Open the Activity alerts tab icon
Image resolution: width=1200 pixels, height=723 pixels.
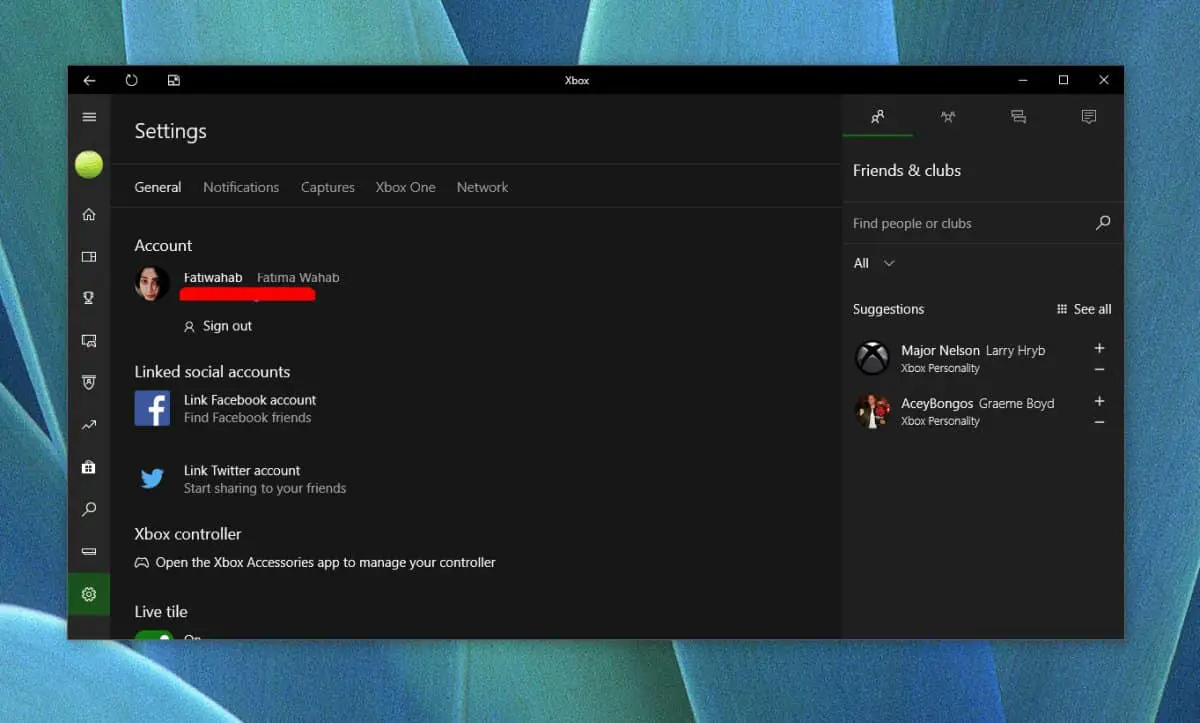[1089, 117]
